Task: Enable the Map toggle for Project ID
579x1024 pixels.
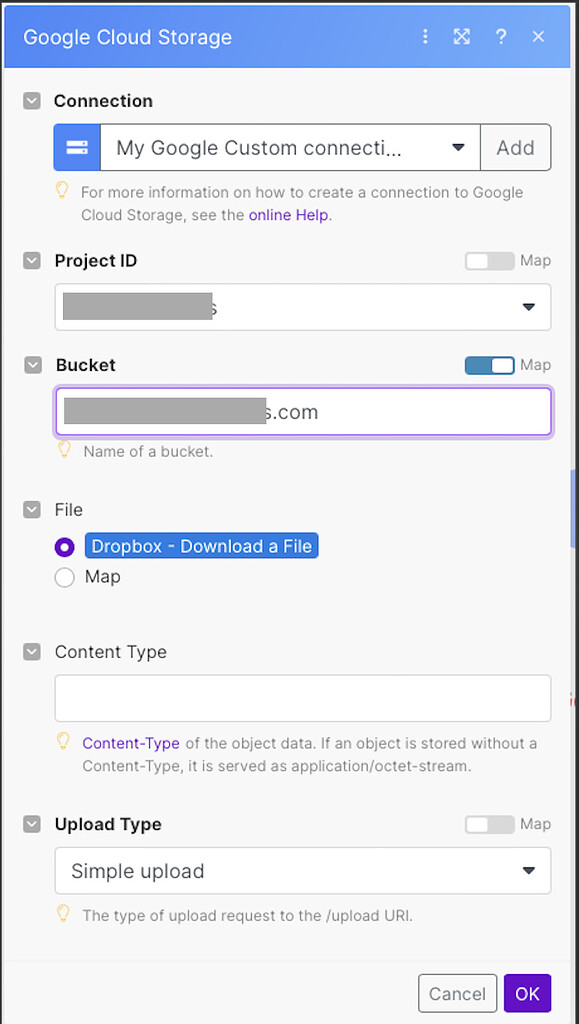Action: (x=490, y=261)
